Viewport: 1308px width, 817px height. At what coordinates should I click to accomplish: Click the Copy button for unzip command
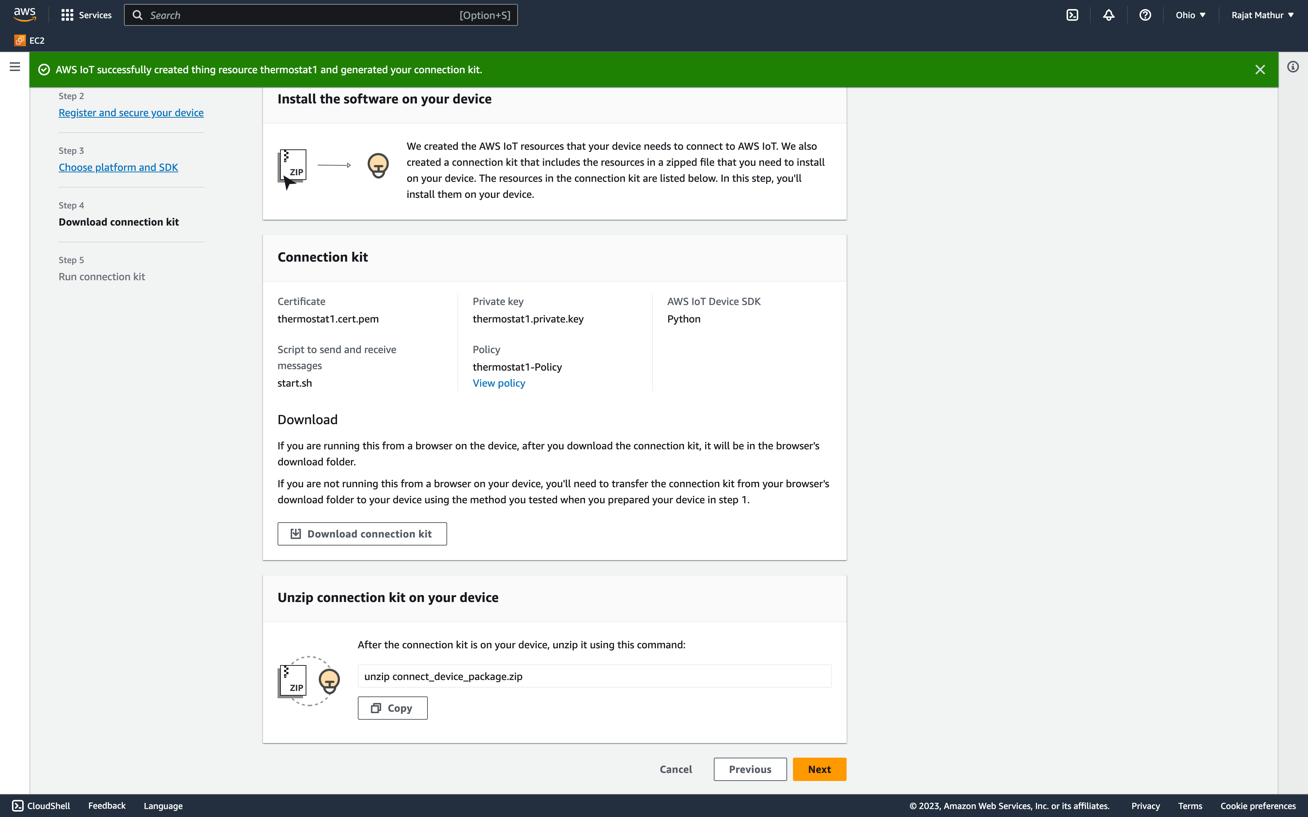coord(393,708)
